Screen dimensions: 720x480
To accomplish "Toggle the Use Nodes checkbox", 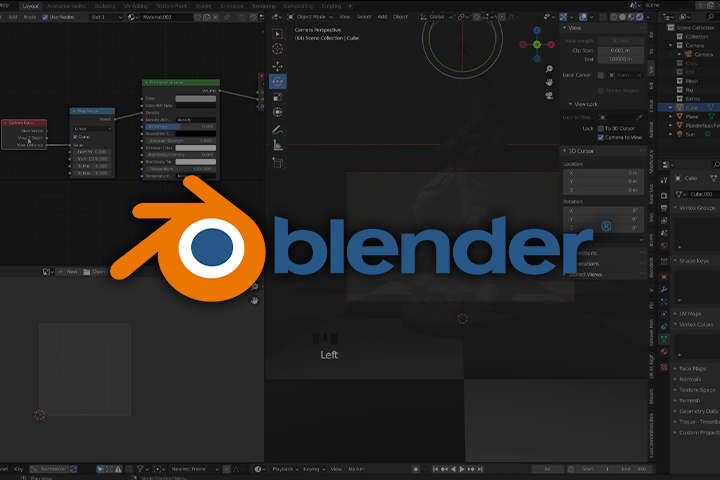I will [45, 17].
